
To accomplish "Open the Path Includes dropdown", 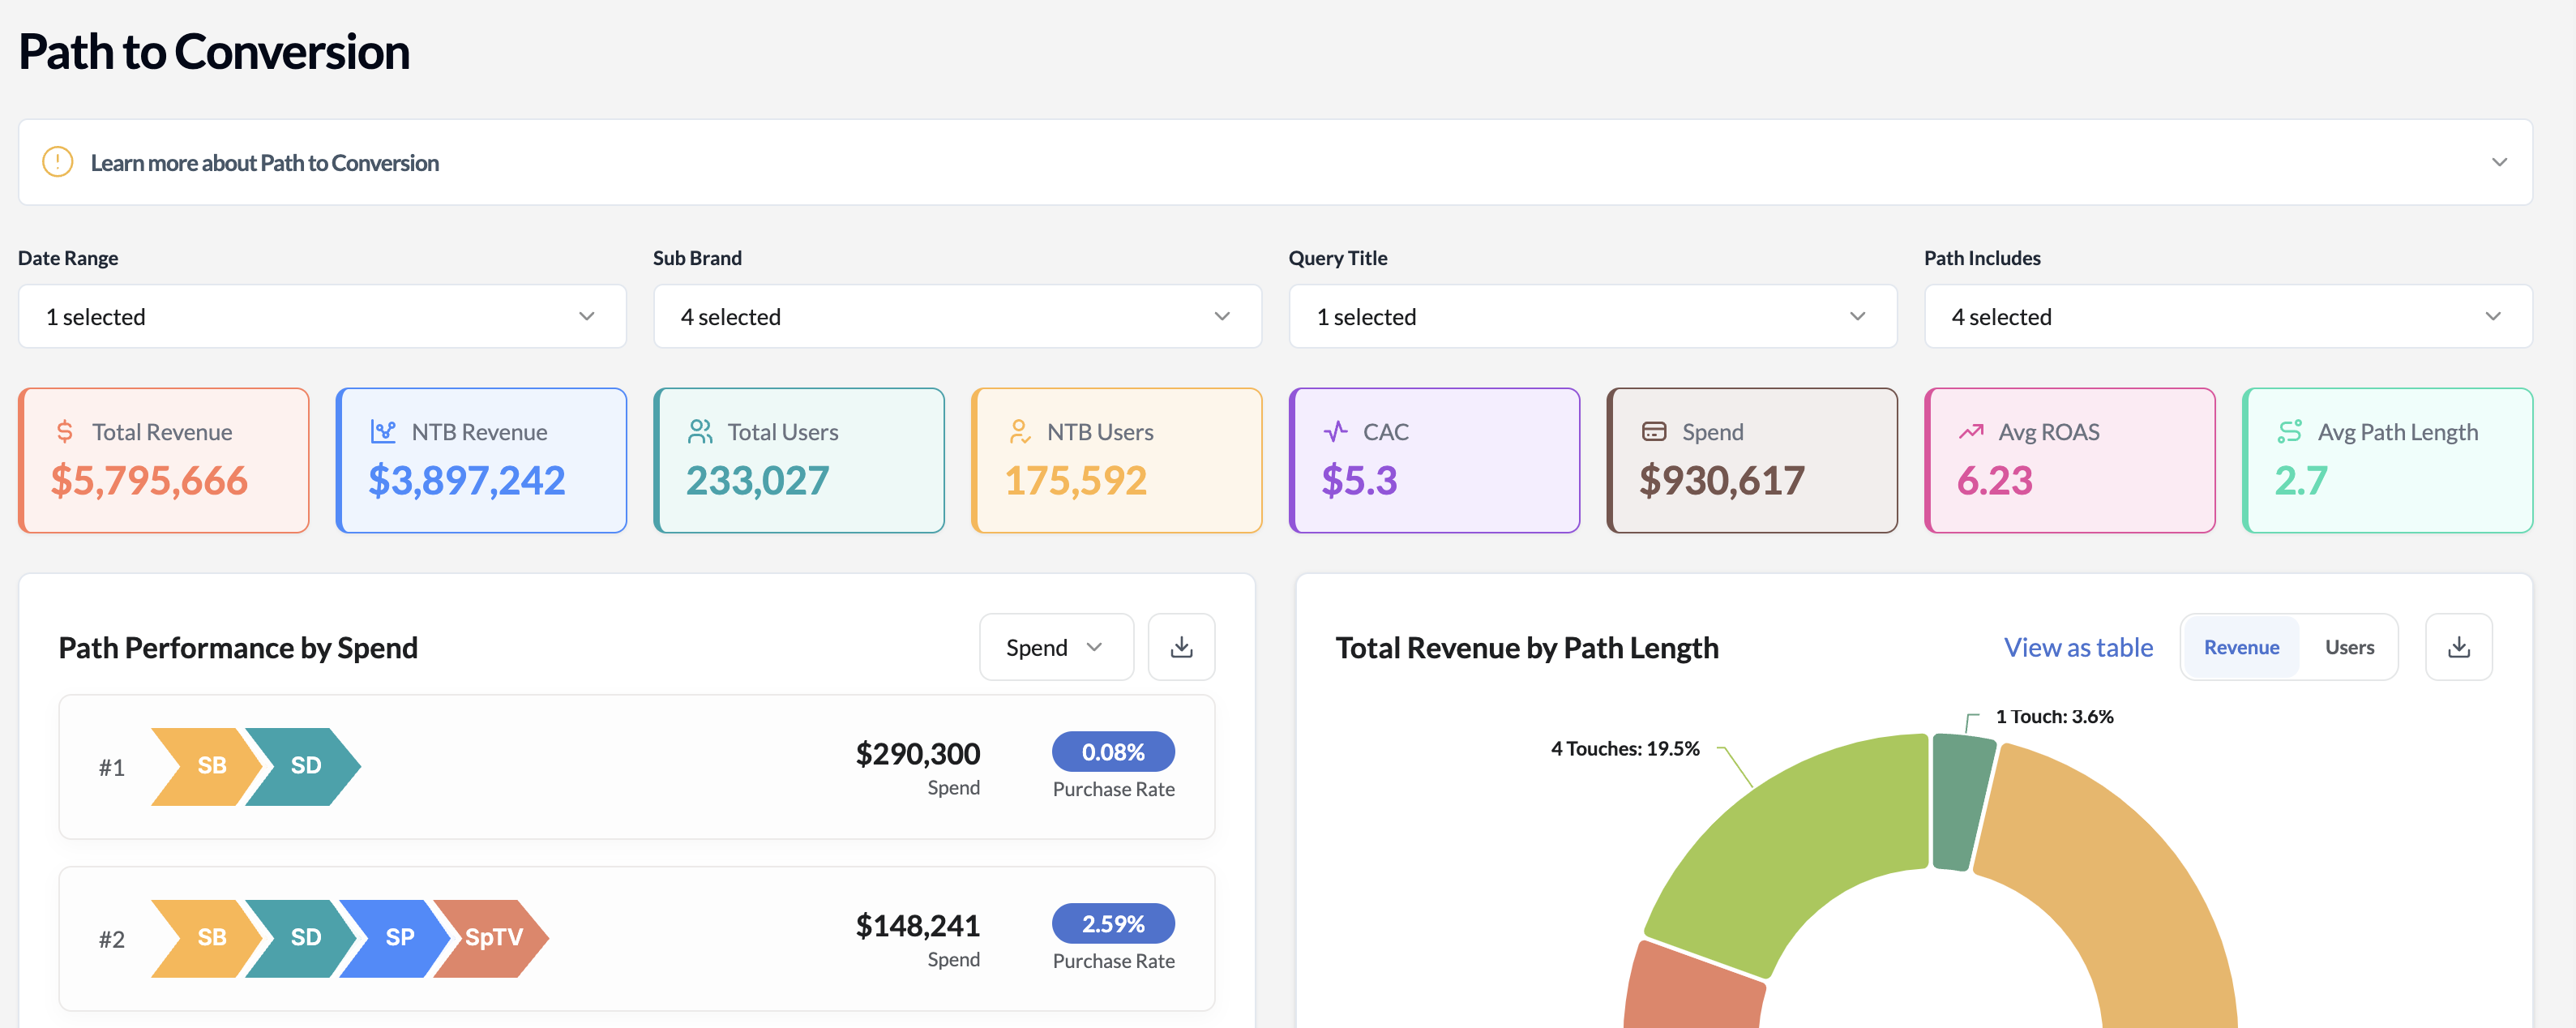I will click(x=2227, y=317).
